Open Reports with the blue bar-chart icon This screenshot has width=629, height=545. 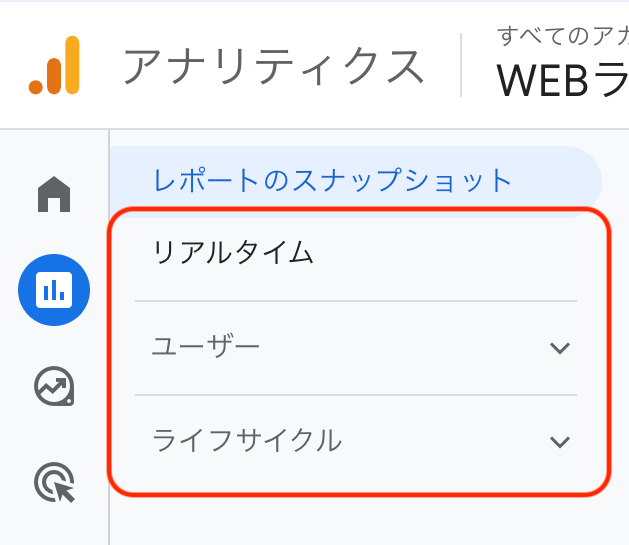point(54,290)
